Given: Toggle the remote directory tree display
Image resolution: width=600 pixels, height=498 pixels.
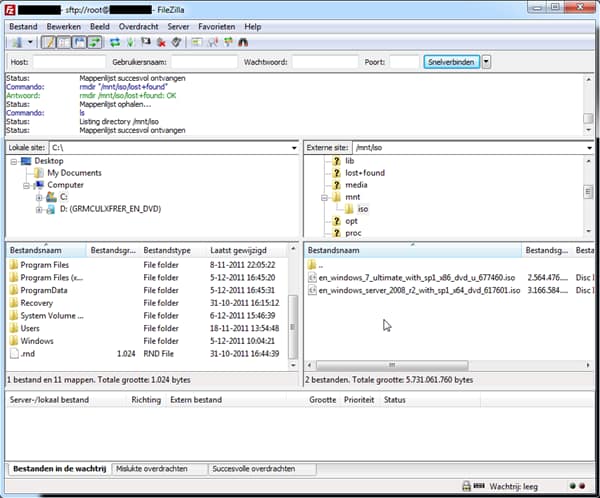Looking at the screenshot, I should 79,42.
